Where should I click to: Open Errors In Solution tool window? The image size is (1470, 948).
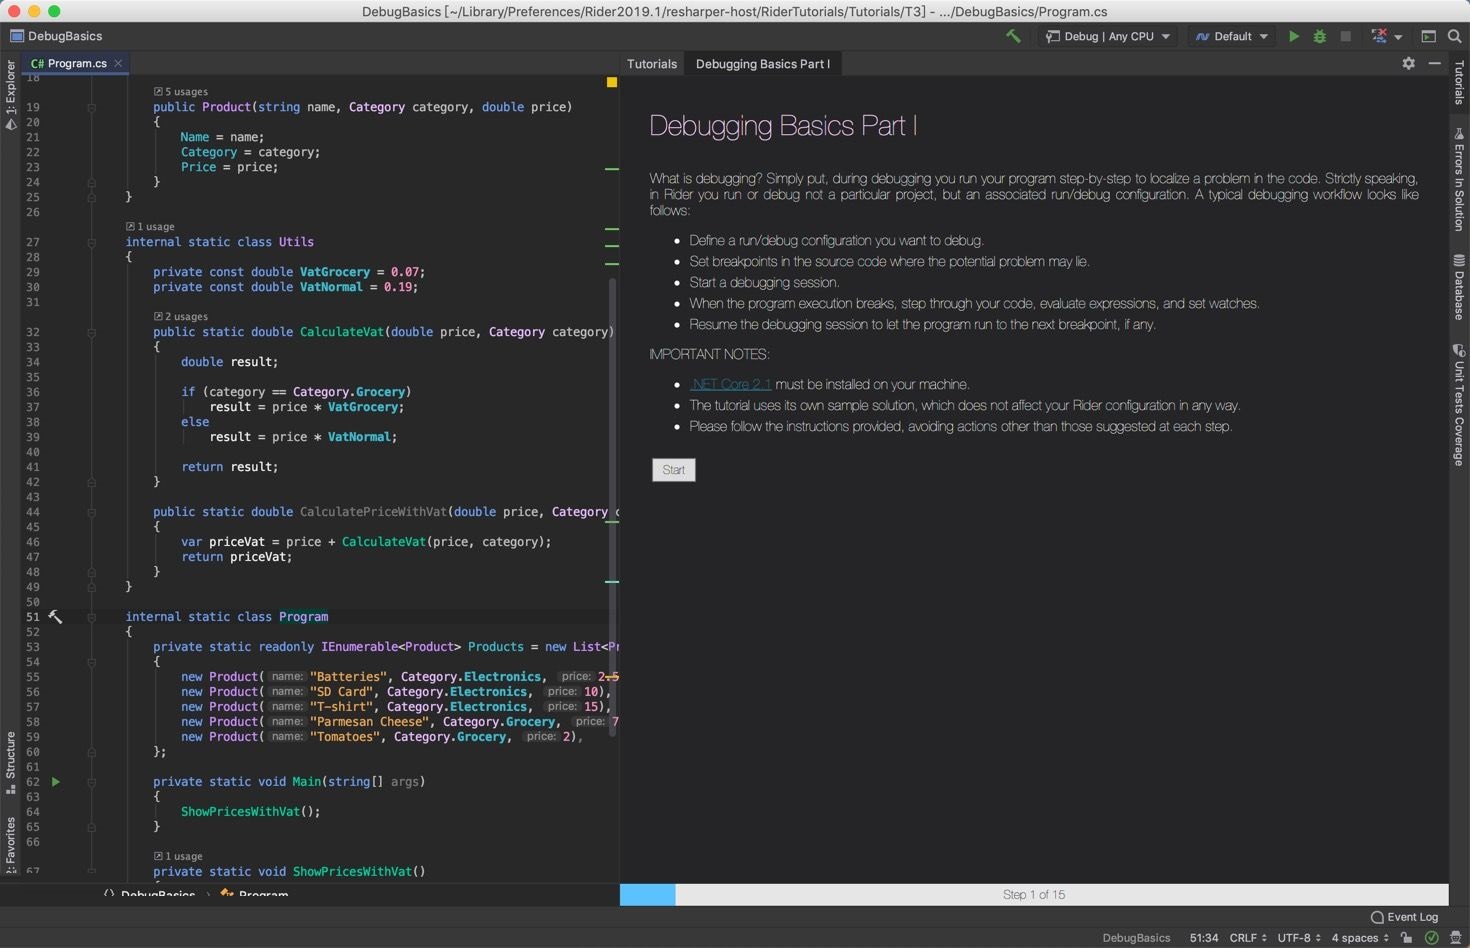tap(1459, 180)
